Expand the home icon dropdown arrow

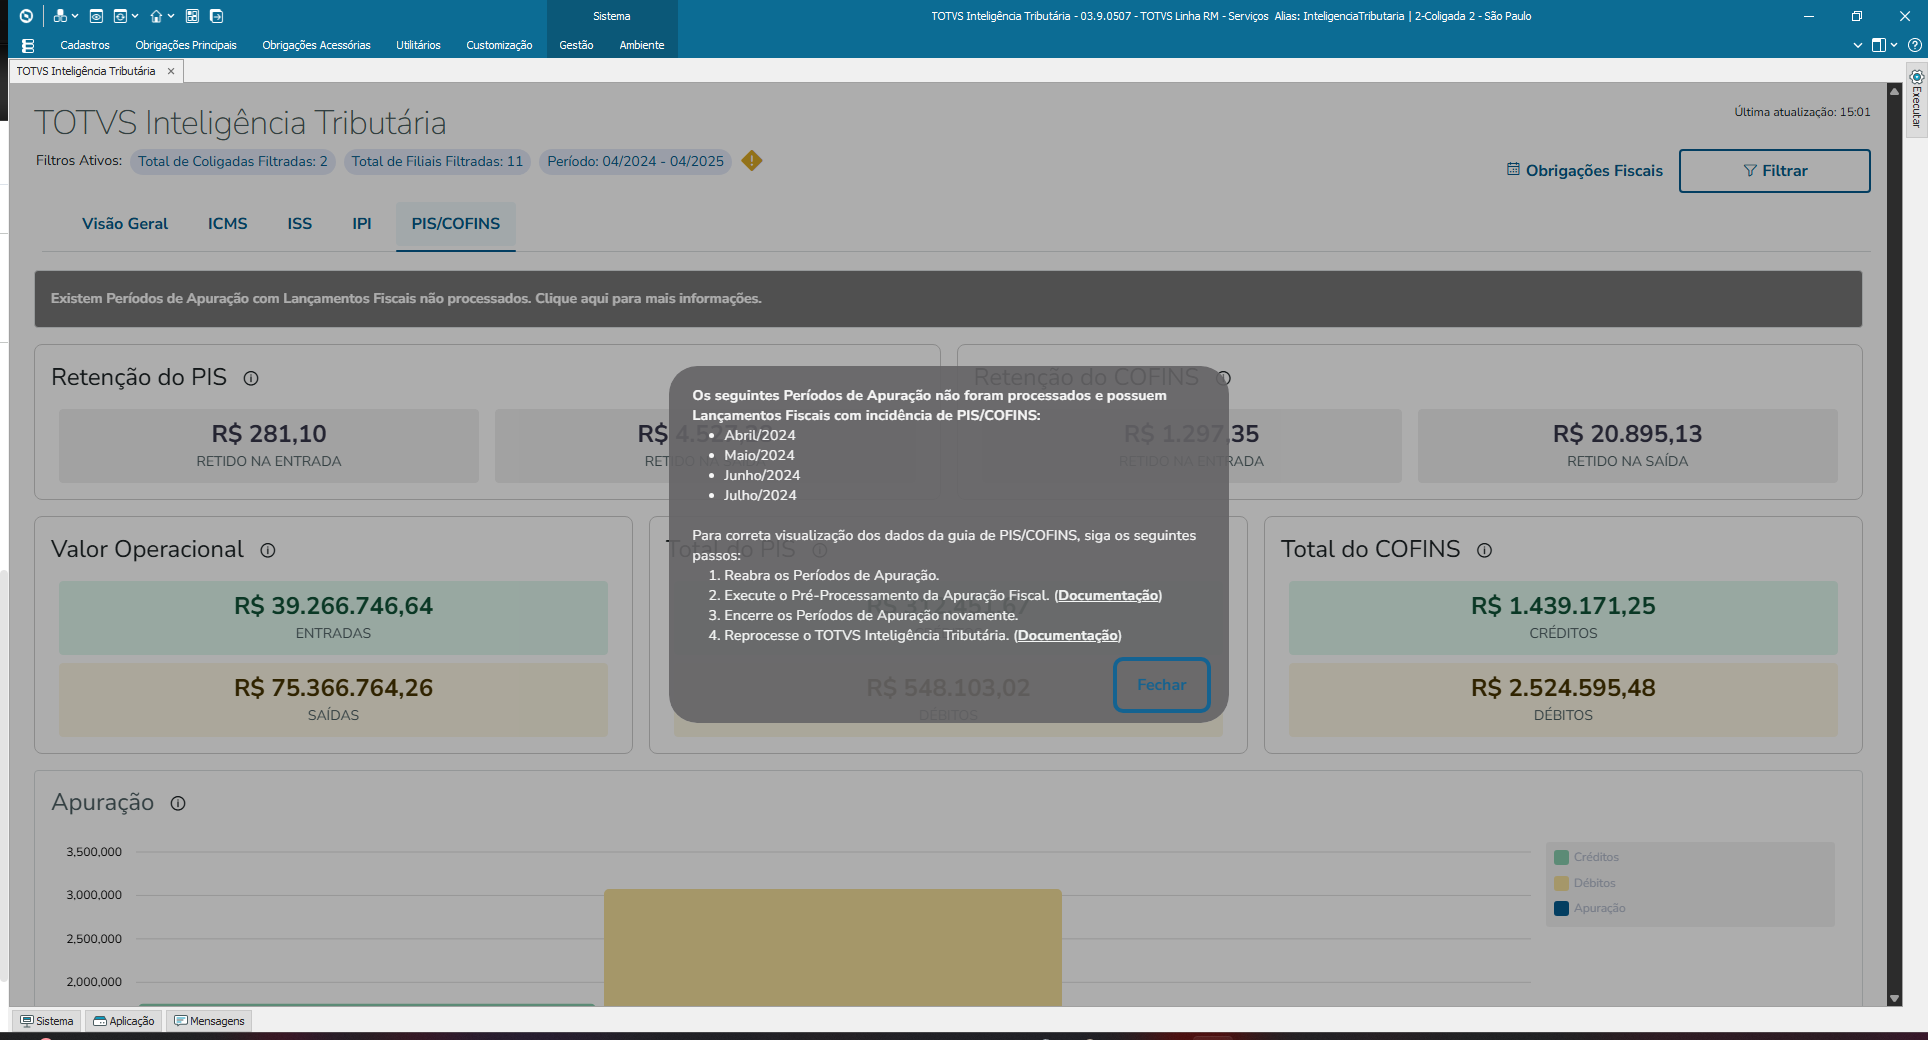tap(171, 16)
